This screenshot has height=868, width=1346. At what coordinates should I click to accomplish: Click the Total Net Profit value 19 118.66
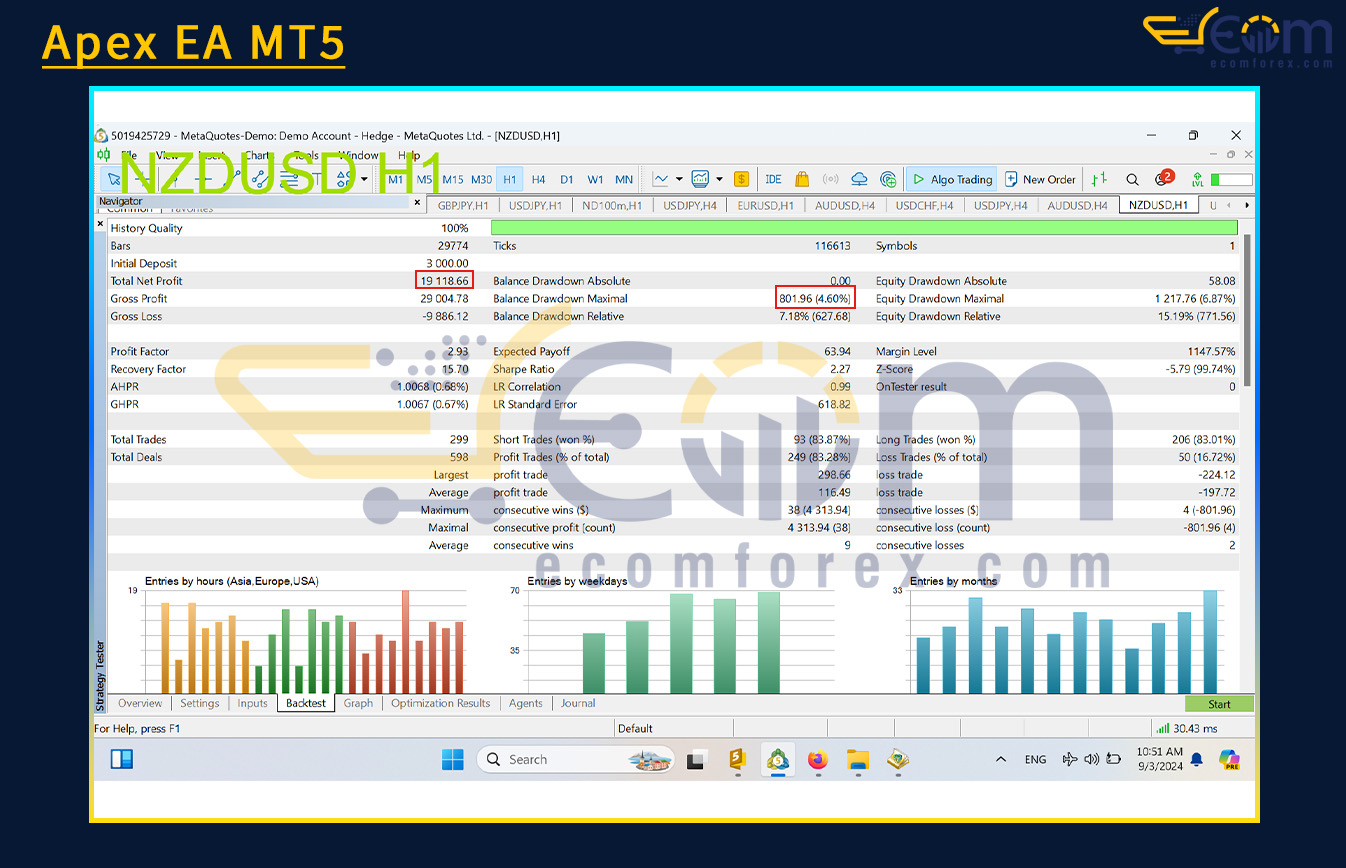(x=444, y=281)
